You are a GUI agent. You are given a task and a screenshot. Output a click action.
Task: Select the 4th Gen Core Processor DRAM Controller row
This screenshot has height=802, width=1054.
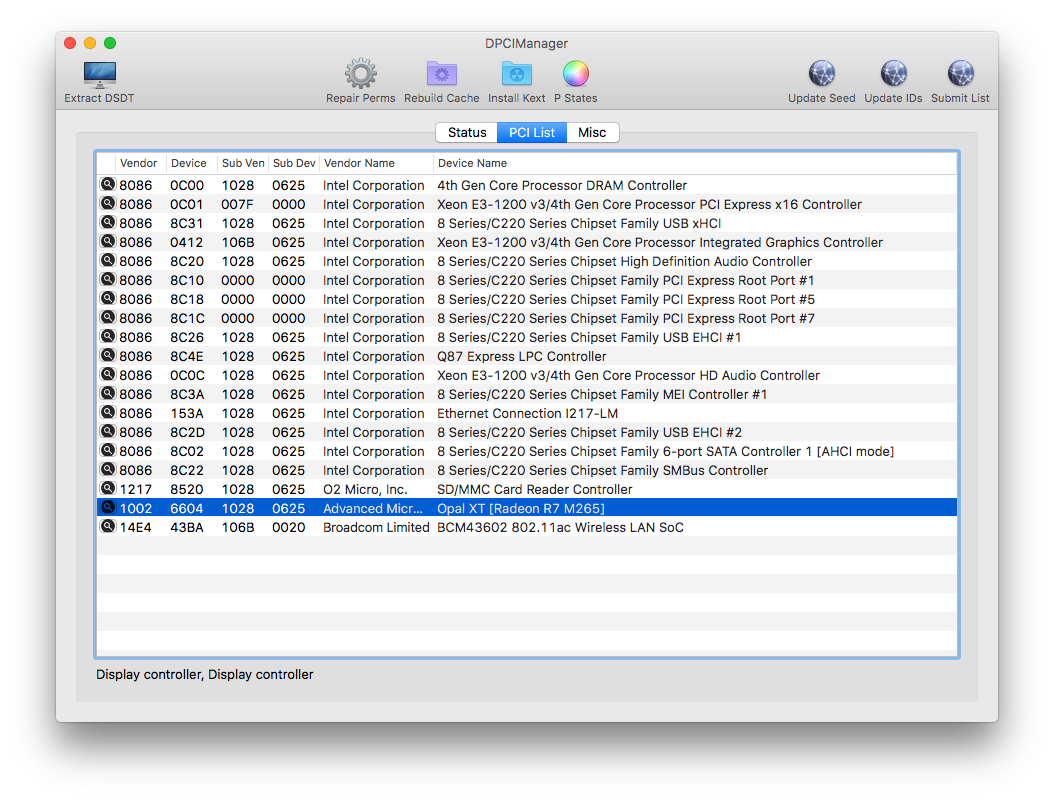(561, 185)
